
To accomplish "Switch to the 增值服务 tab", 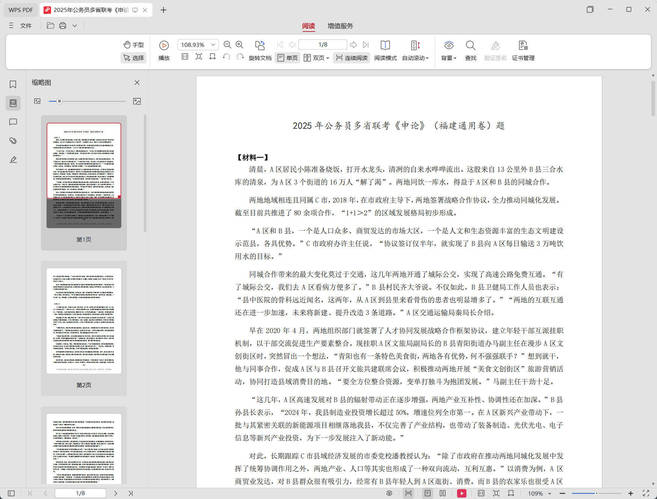I will tap(340, 26).
